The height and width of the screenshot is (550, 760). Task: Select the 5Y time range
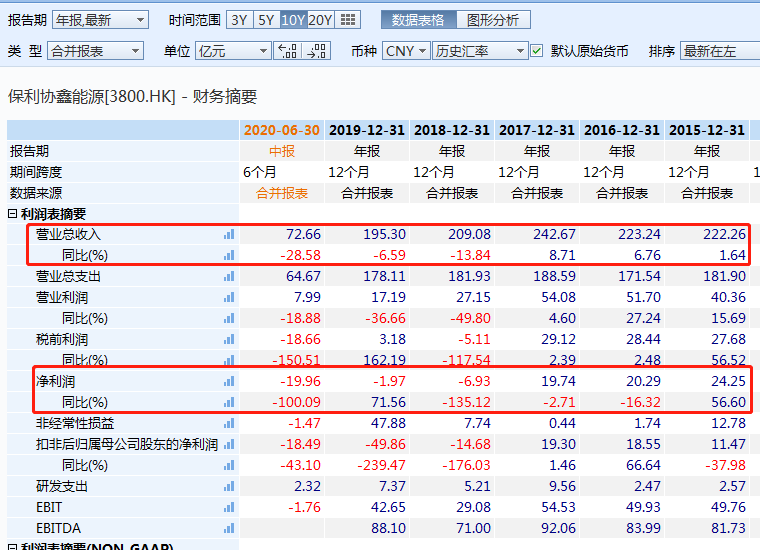[x=266, y=20]
